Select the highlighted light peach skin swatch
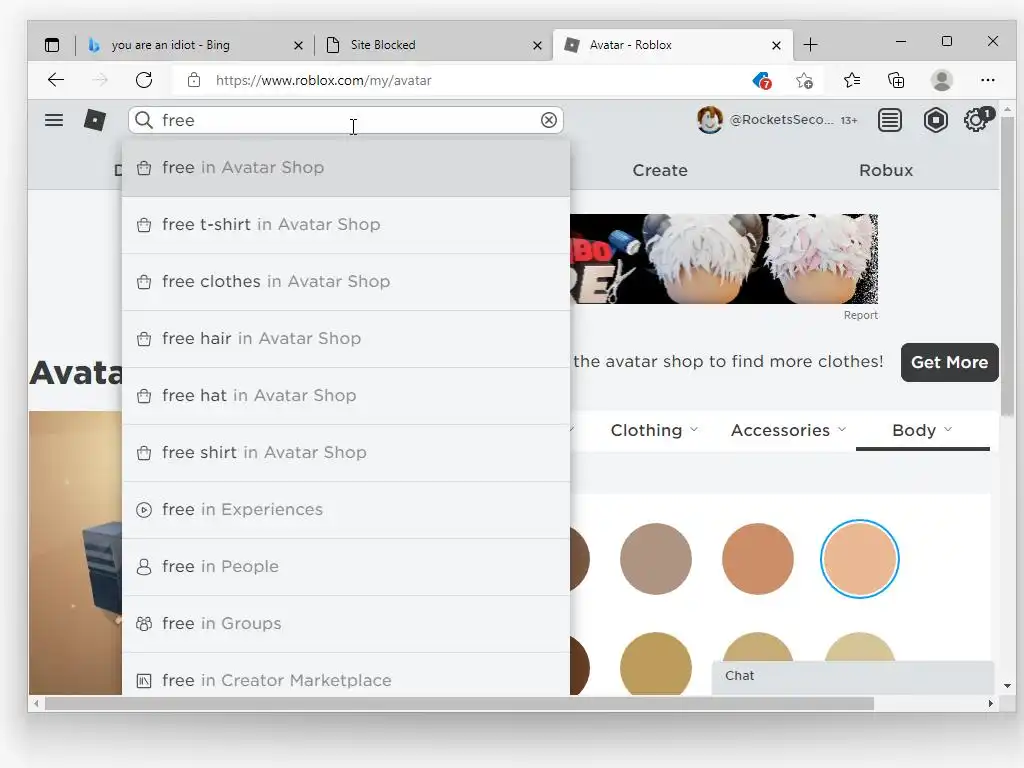1024x768 pixels. pos(859,559)
